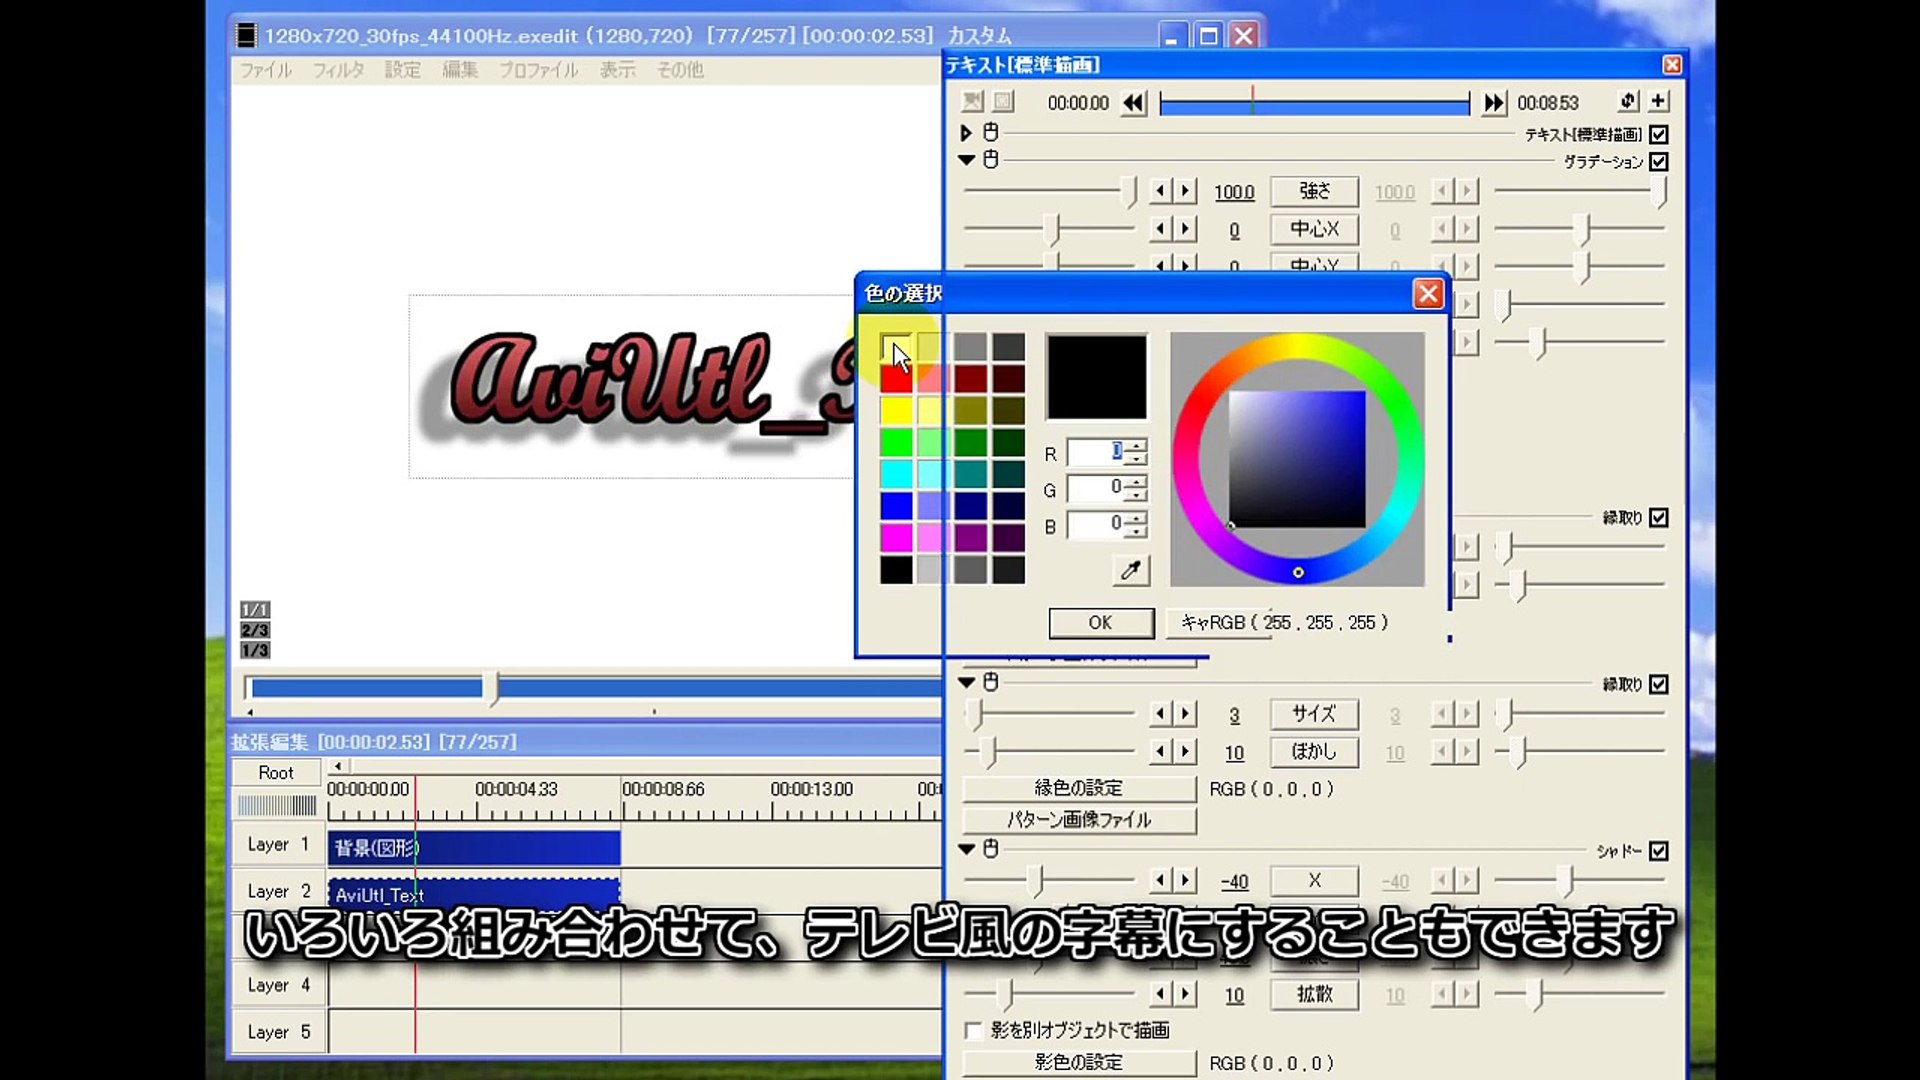1920x1080 pixels.
Task: Decrease 強さ value with left arrow
Action: pos(1160,190)
